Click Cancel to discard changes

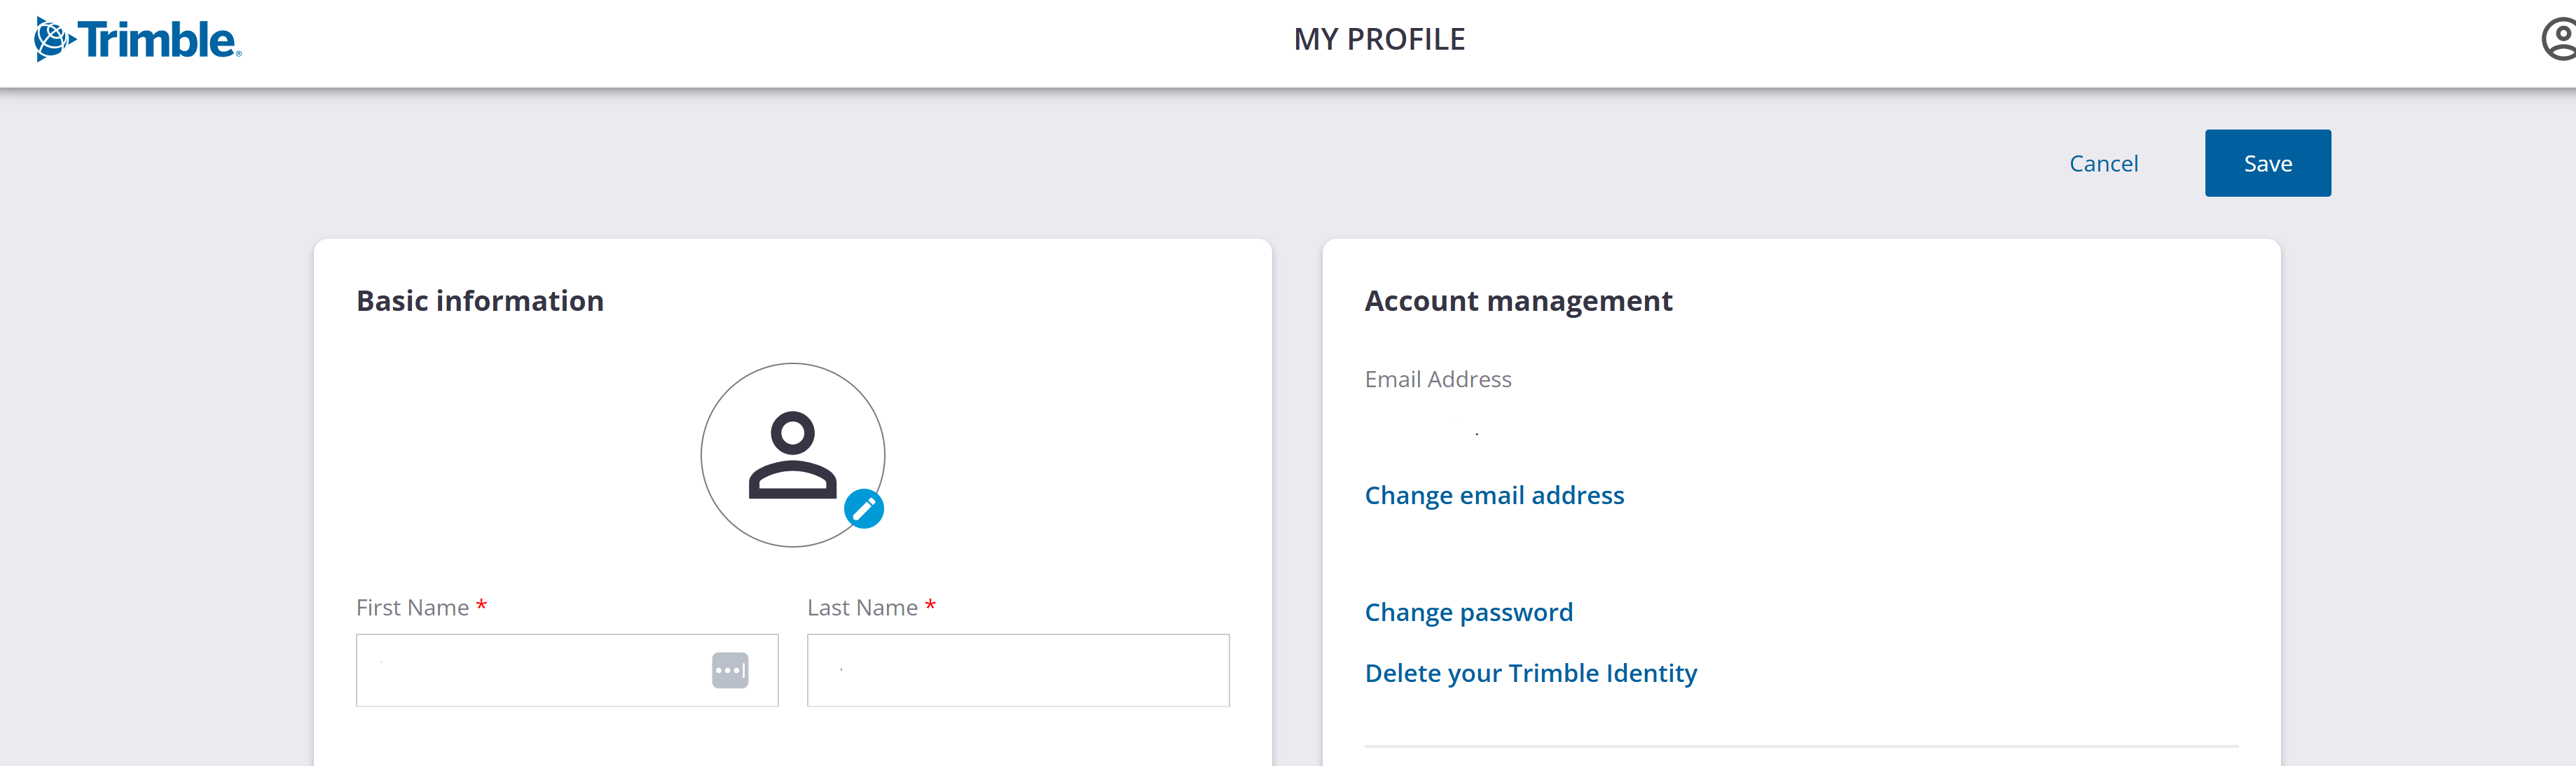click(x=2104, y=163)
